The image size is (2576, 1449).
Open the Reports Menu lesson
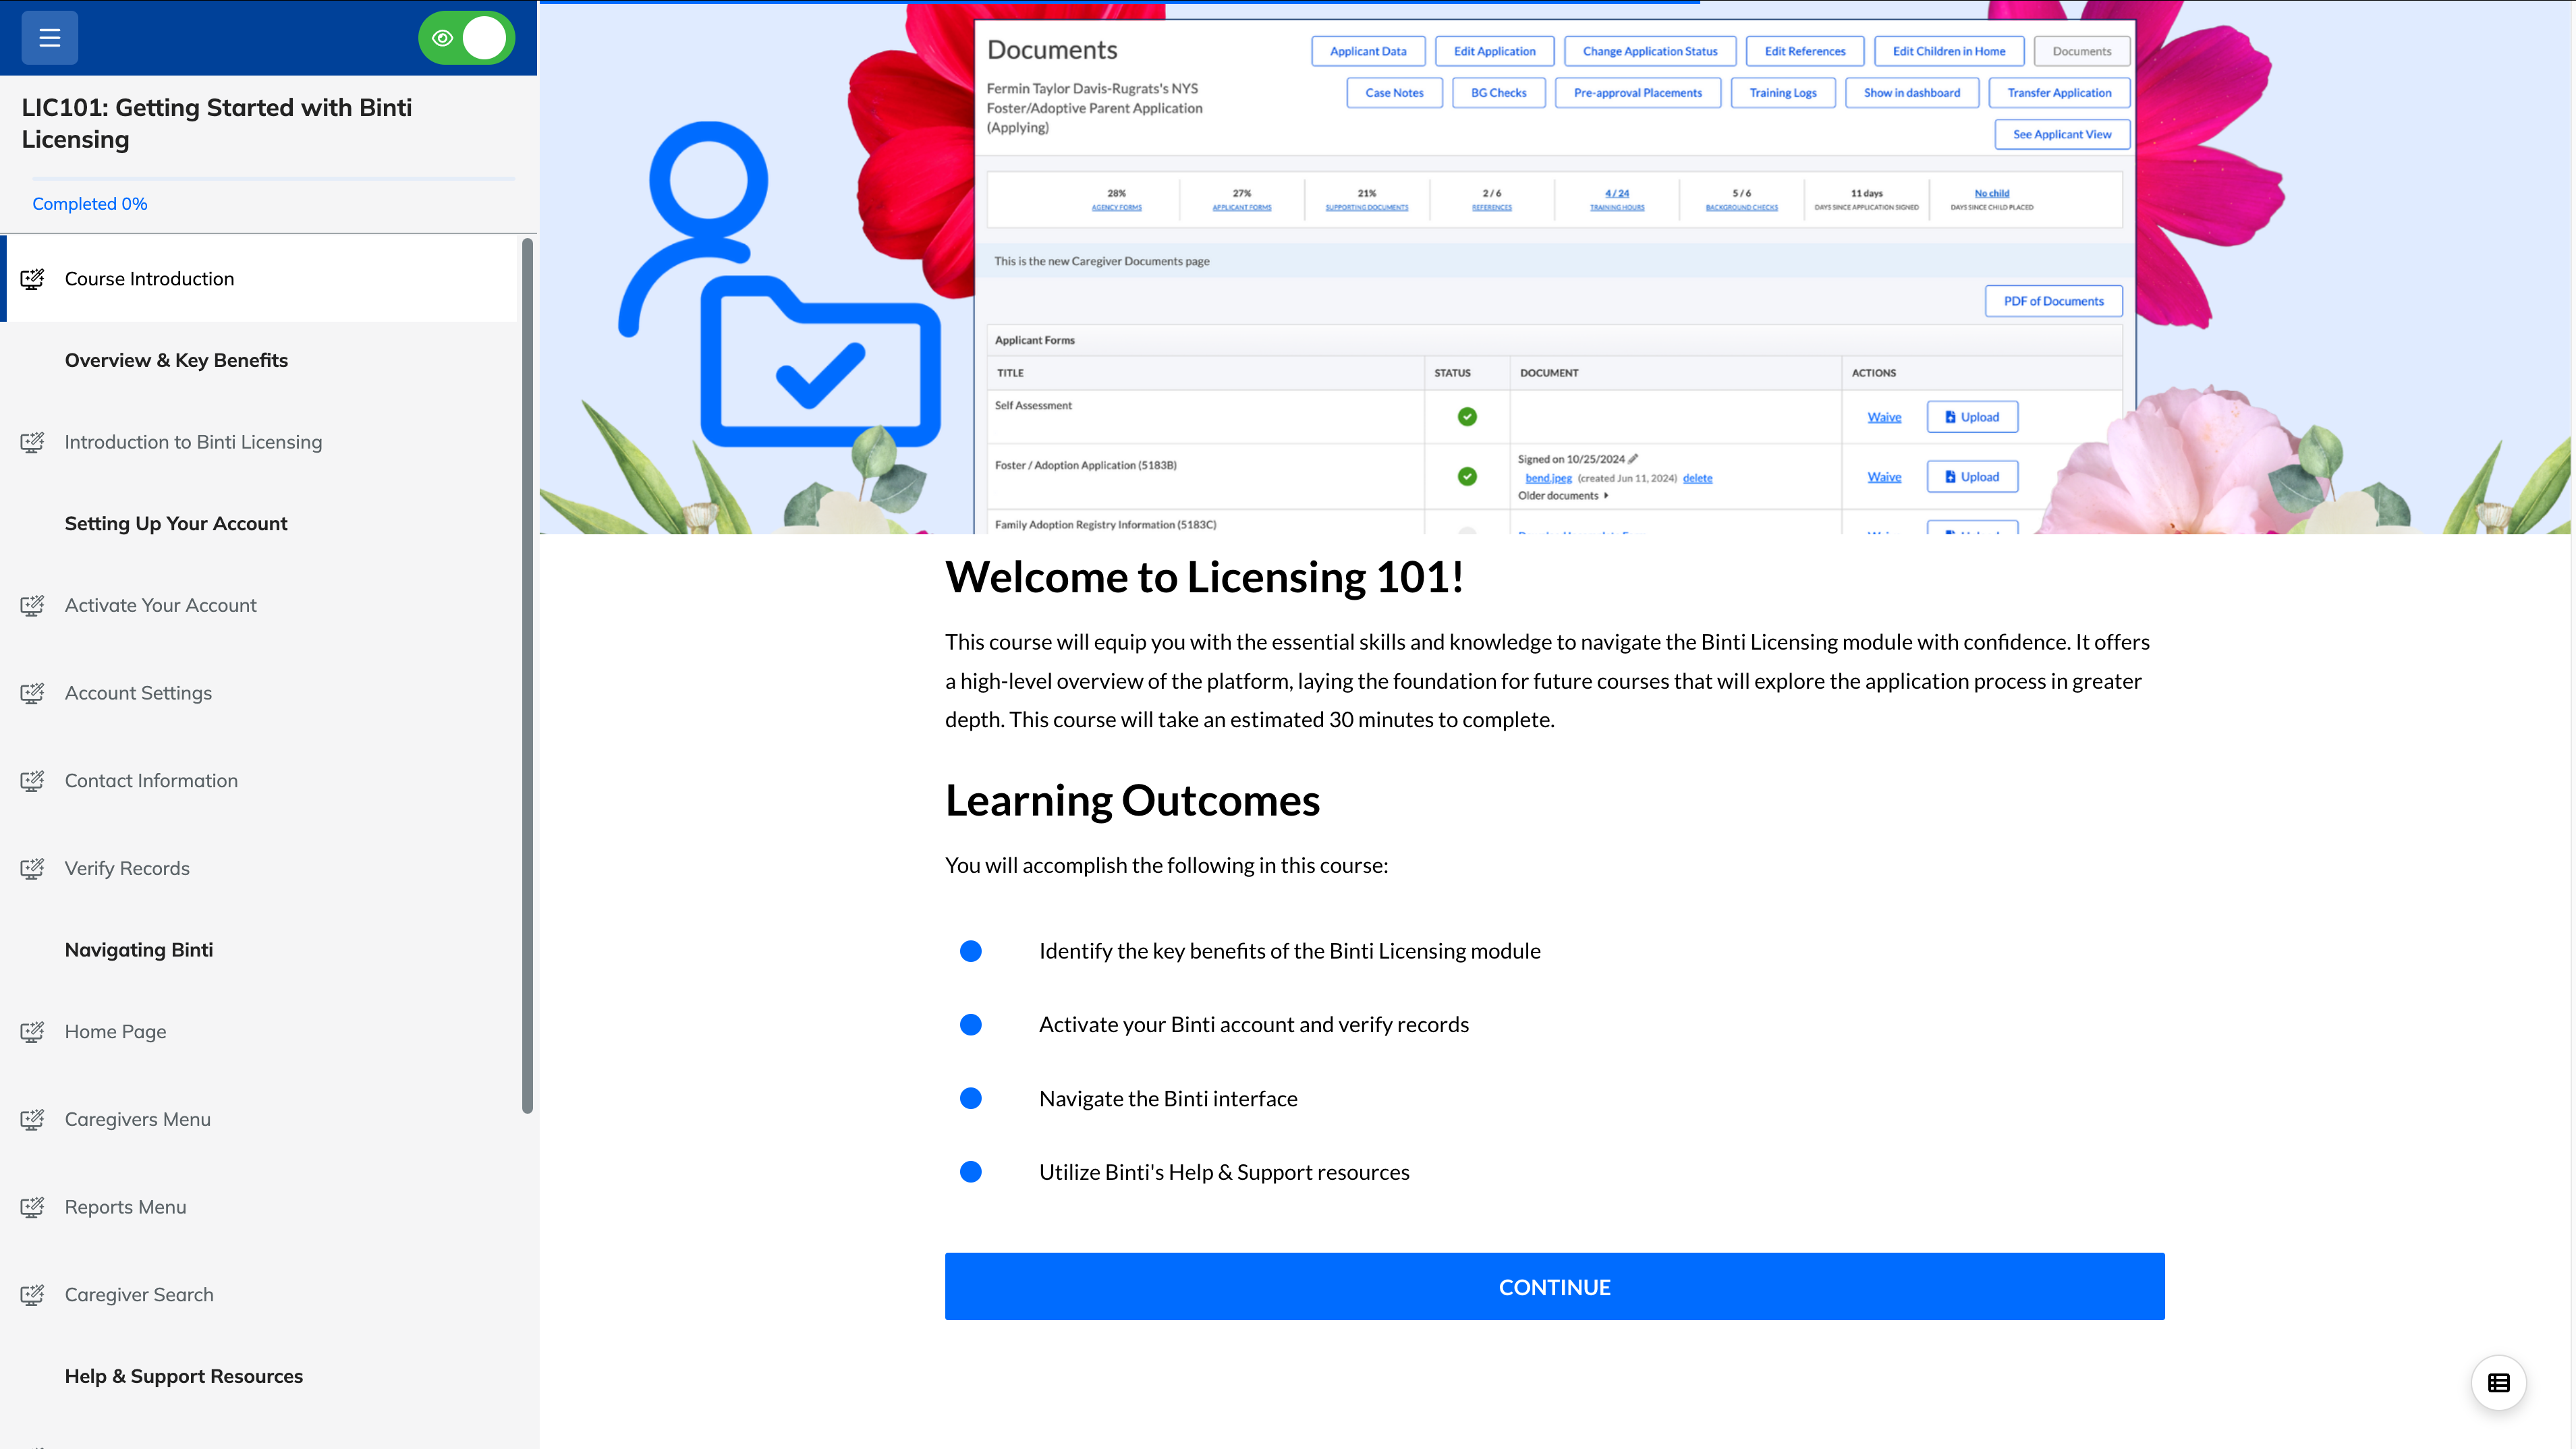(260, 1207)
